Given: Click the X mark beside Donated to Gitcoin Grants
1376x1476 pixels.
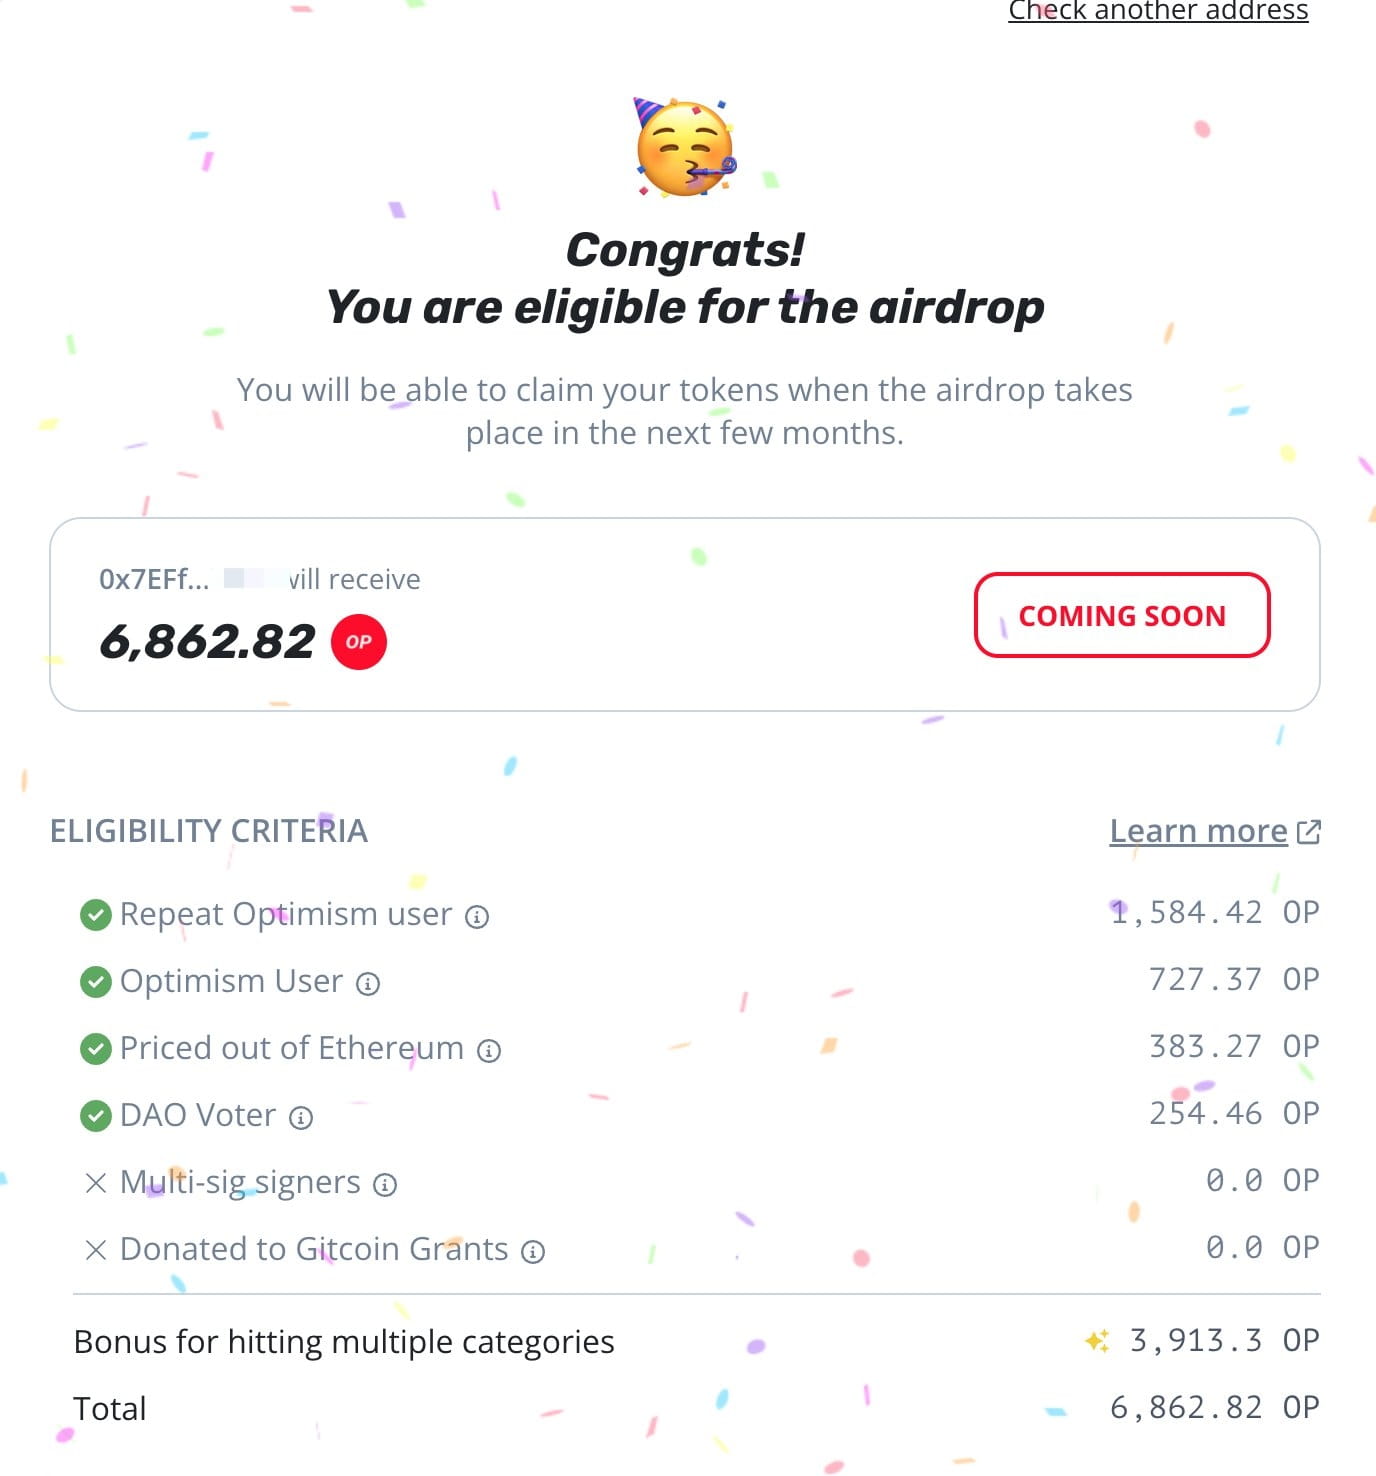Looking at the screenshot, I should (96, 1250).
